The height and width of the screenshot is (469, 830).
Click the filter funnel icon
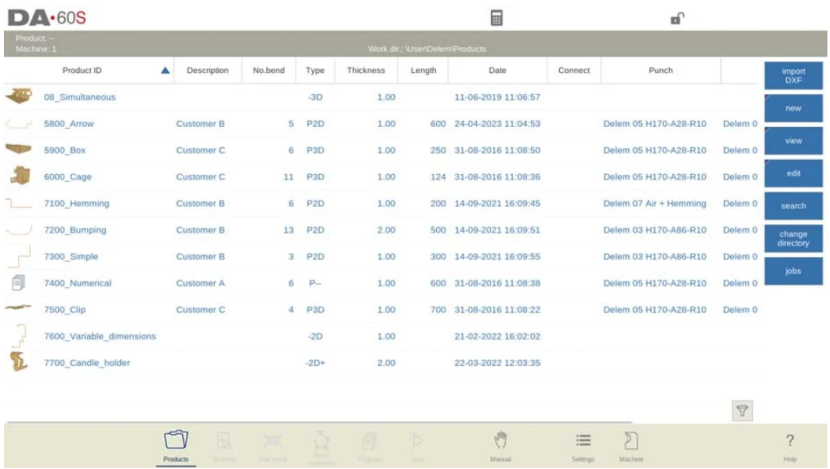click(x=742, y=410)
